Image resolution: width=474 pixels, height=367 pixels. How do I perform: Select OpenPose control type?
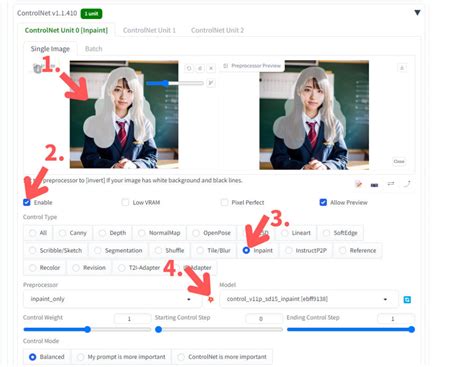(212, 233)
